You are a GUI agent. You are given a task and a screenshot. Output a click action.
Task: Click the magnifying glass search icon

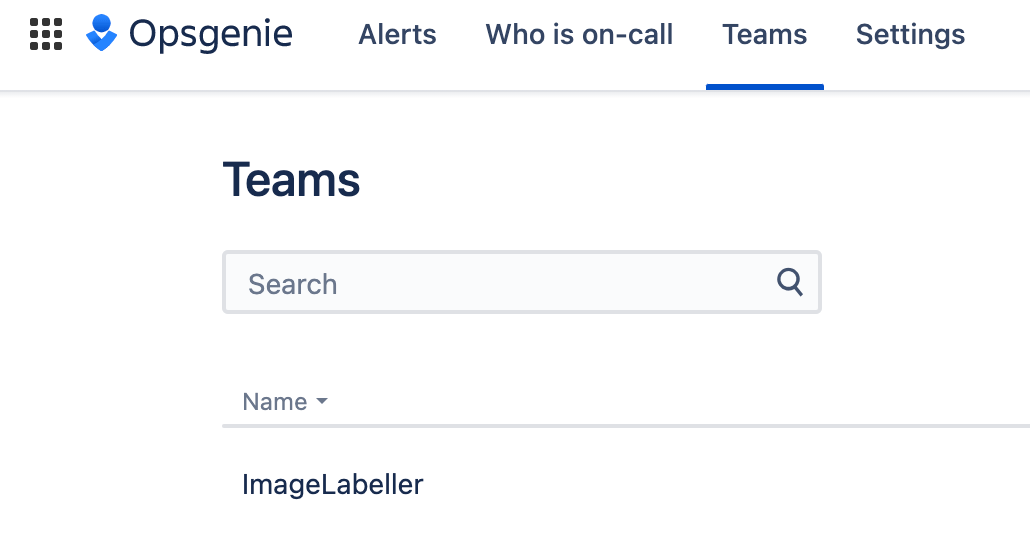[790, 283]
